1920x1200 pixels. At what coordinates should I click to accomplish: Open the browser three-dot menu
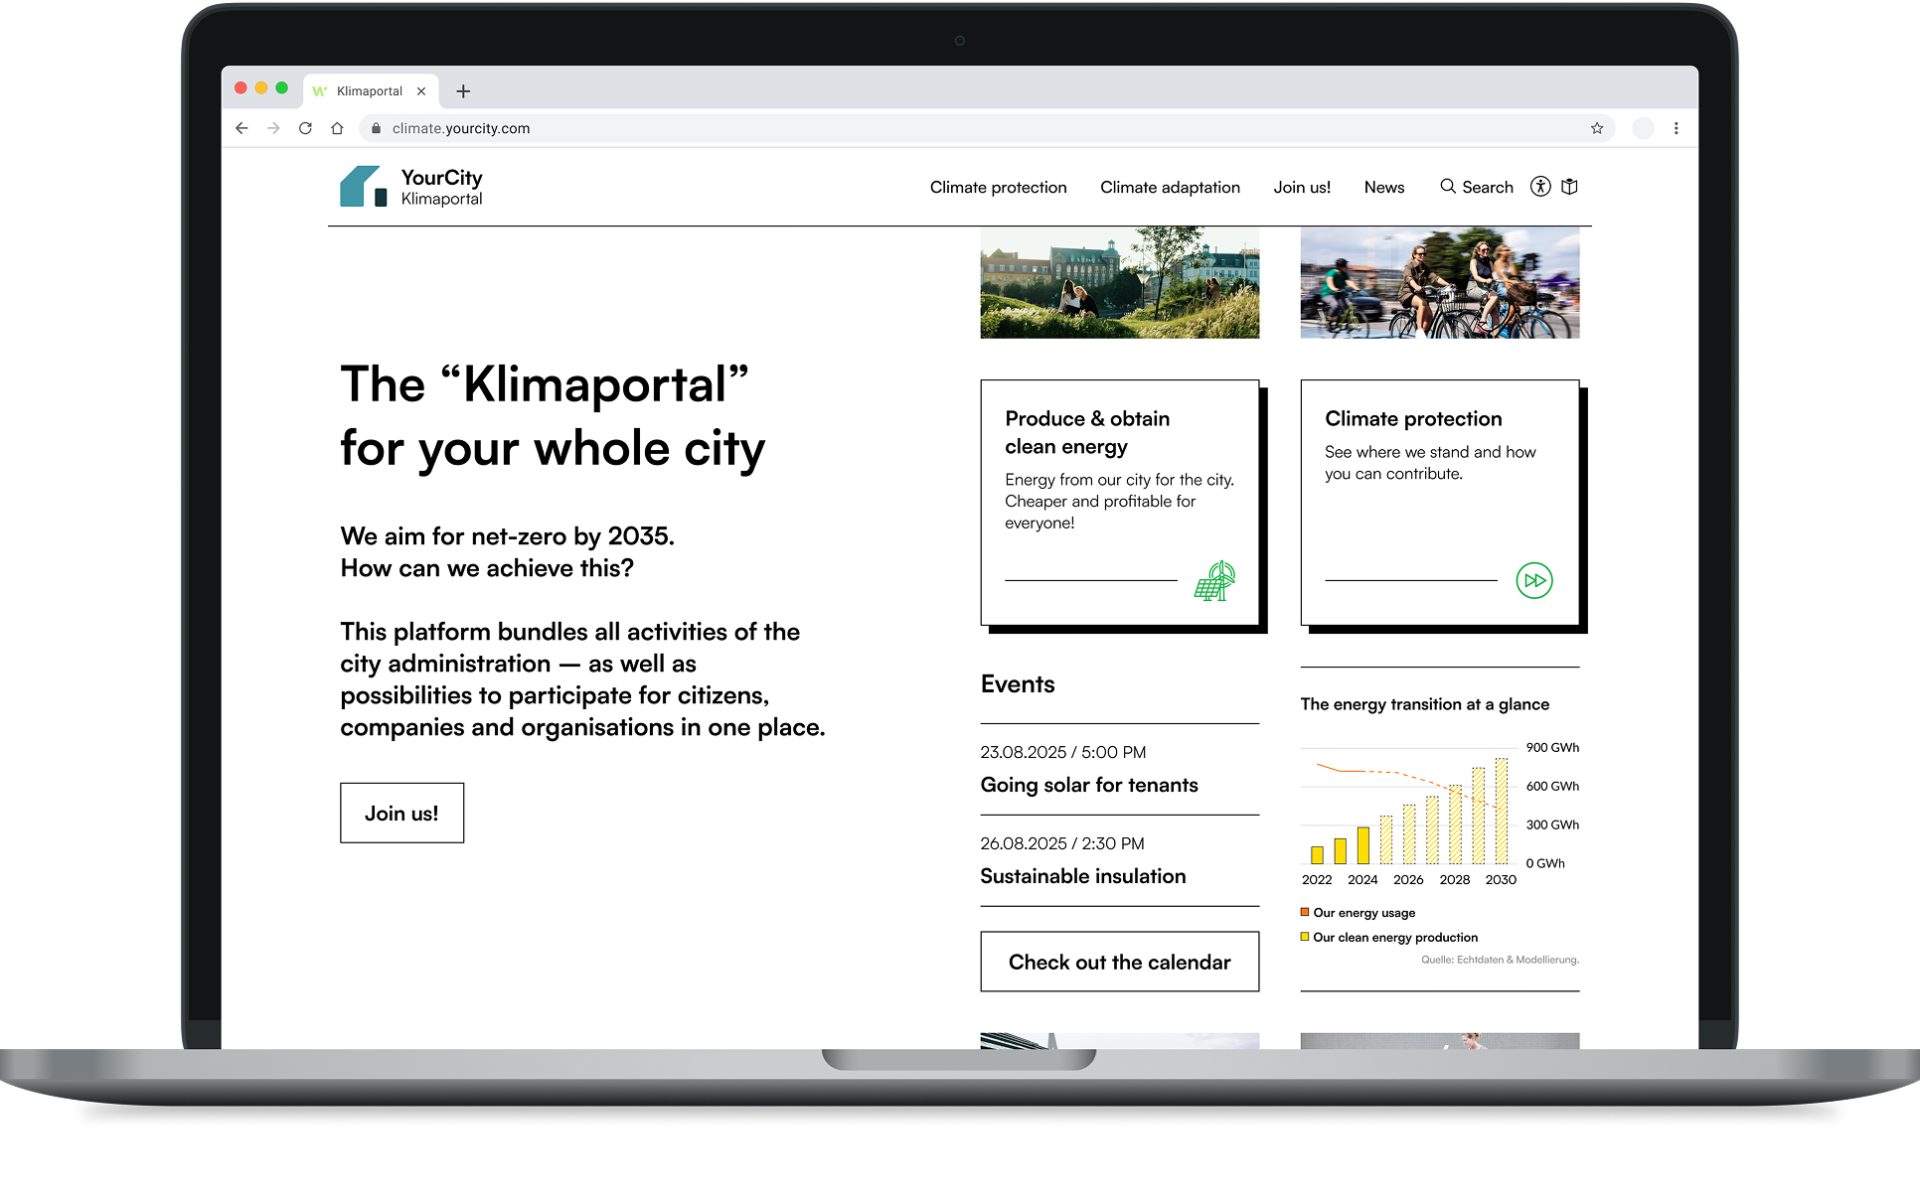click(1677, 128)
